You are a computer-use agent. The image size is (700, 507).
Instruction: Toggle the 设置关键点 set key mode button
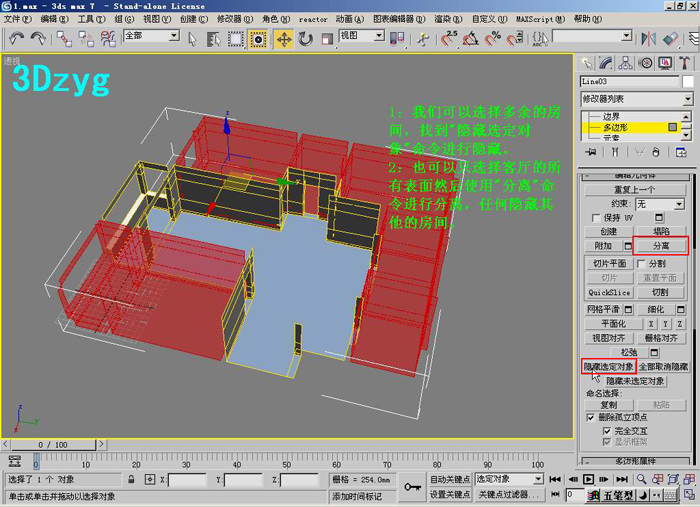coord(450,495)
